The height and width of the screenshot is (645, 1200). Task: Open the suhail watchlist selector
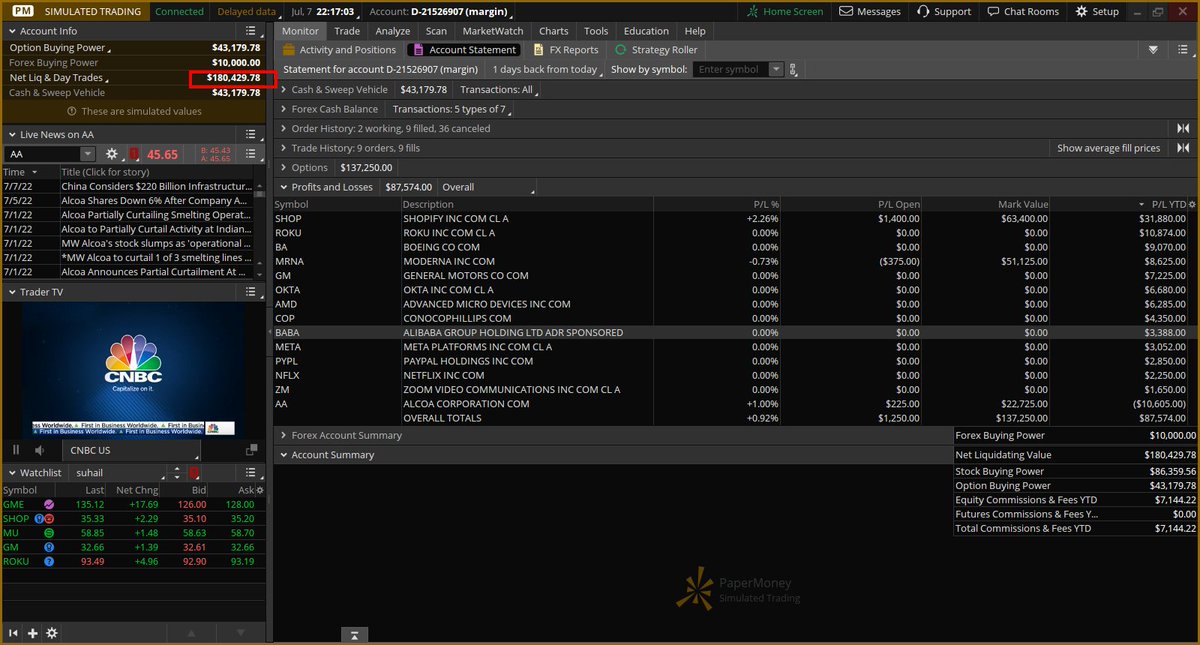point(116,472)
